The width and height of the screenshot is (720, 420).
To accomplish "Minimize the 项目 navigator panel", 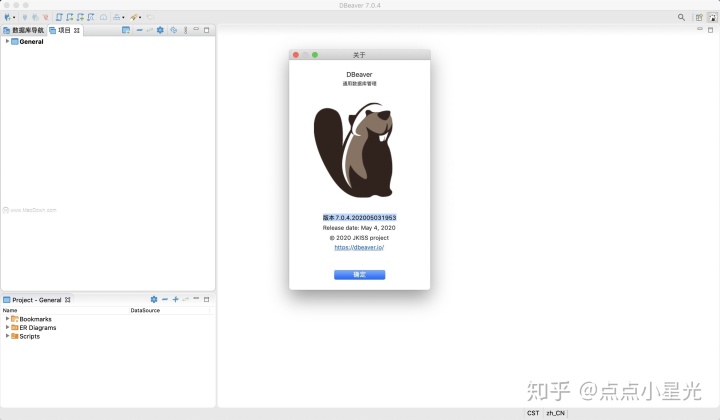I will 196,30.
